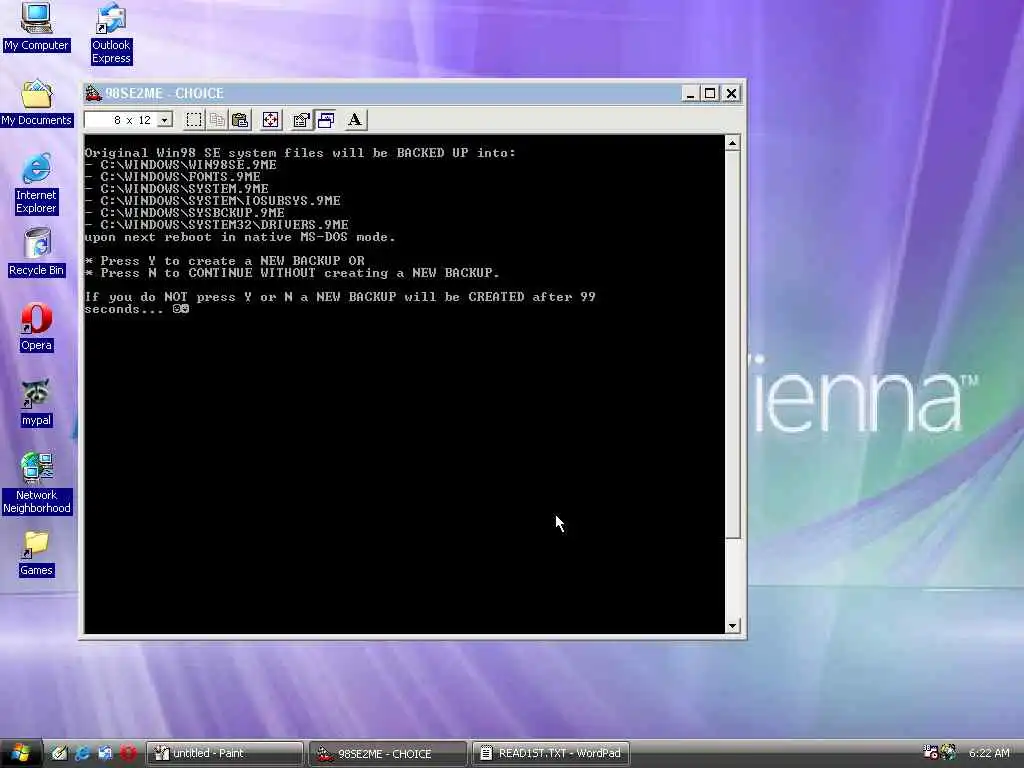
Task: Click 'upon next reboot in native MS-DOS mode.'
Action: [x=240, y=236]
